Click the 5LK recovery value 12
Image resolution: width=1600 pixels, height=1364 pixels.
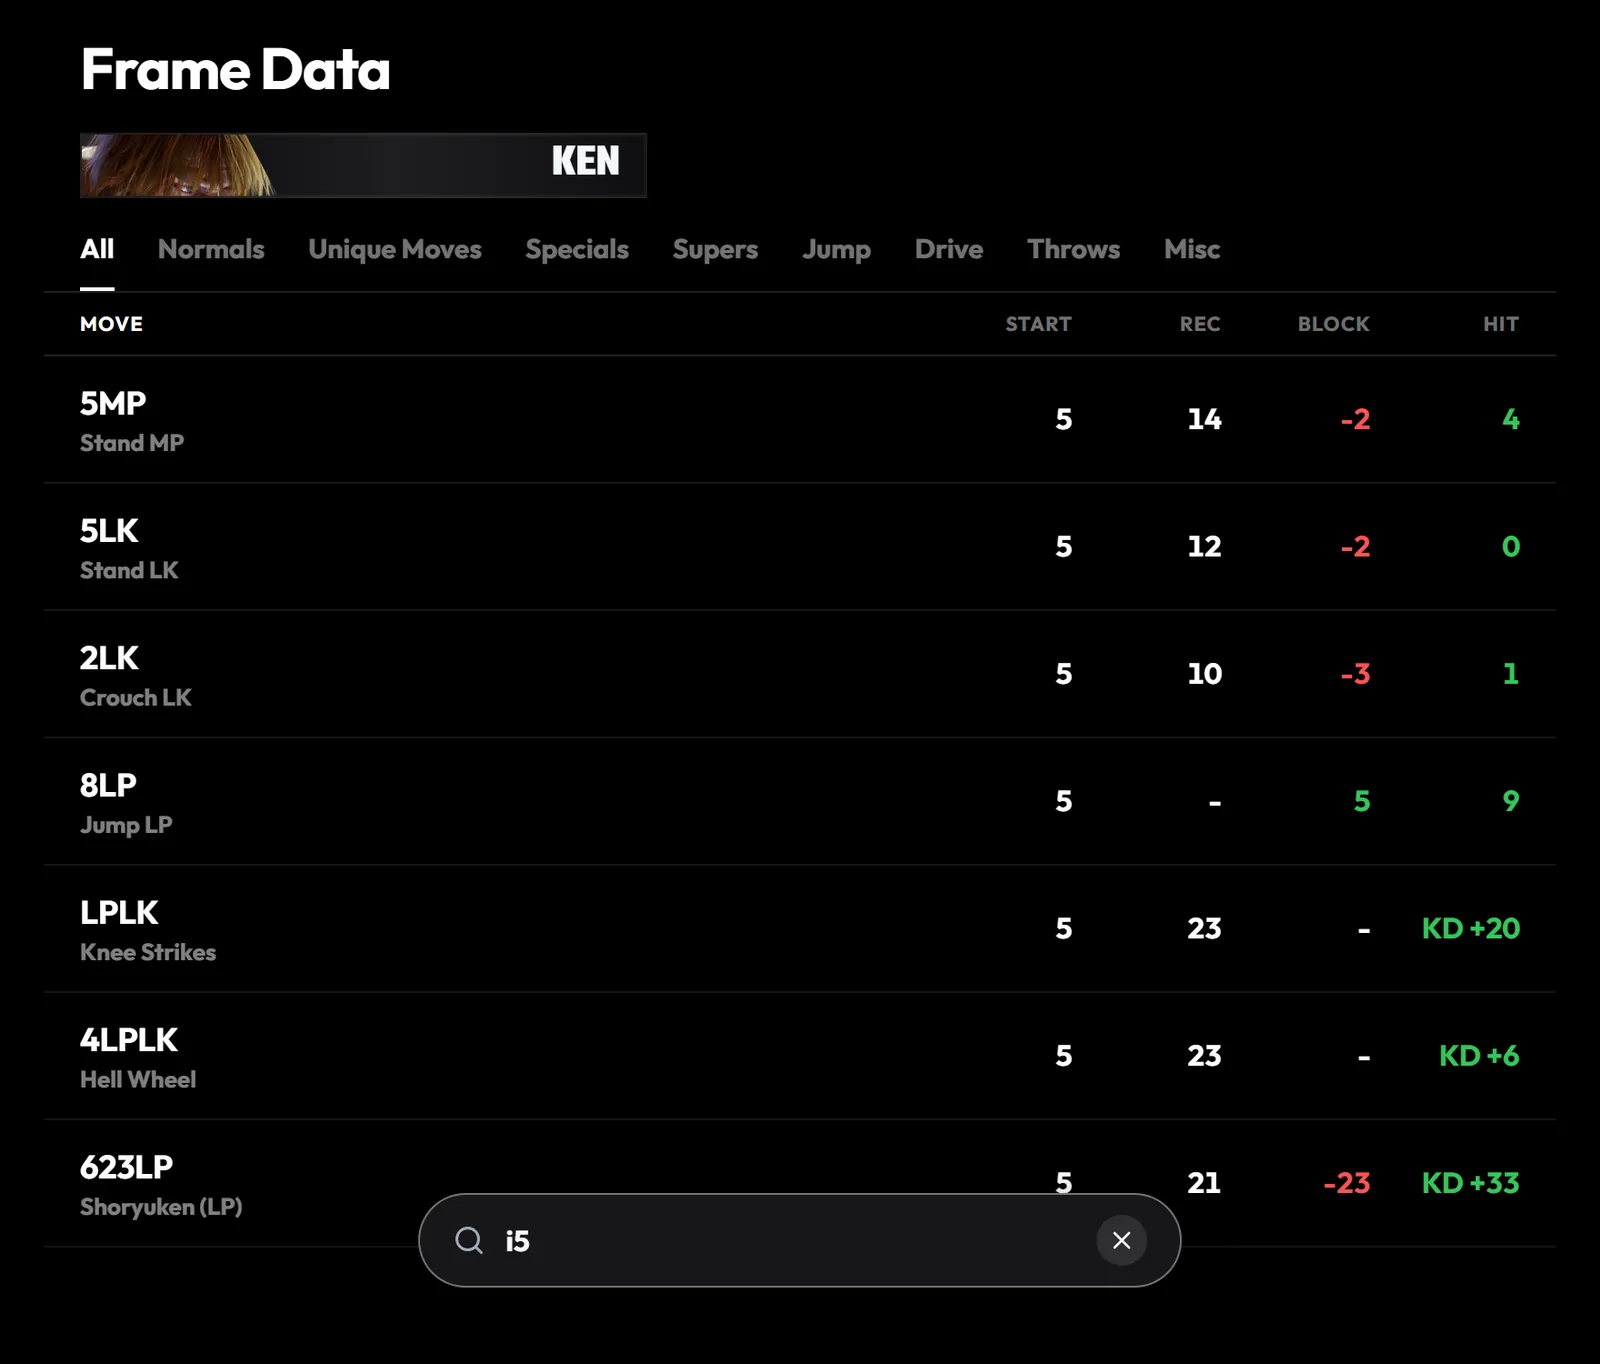(x=1204, y=546)
